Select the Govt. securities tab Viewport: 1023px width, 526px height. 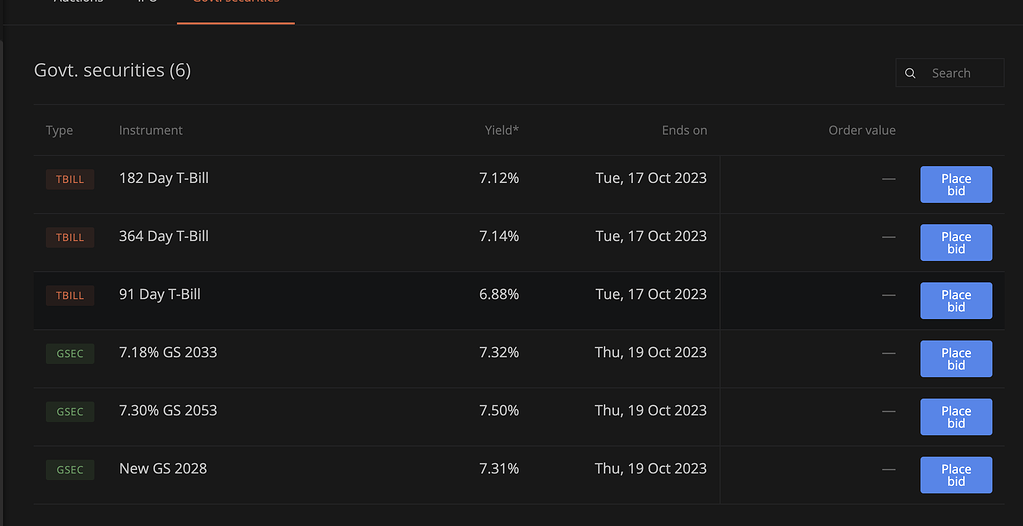[x=236, y=5]
